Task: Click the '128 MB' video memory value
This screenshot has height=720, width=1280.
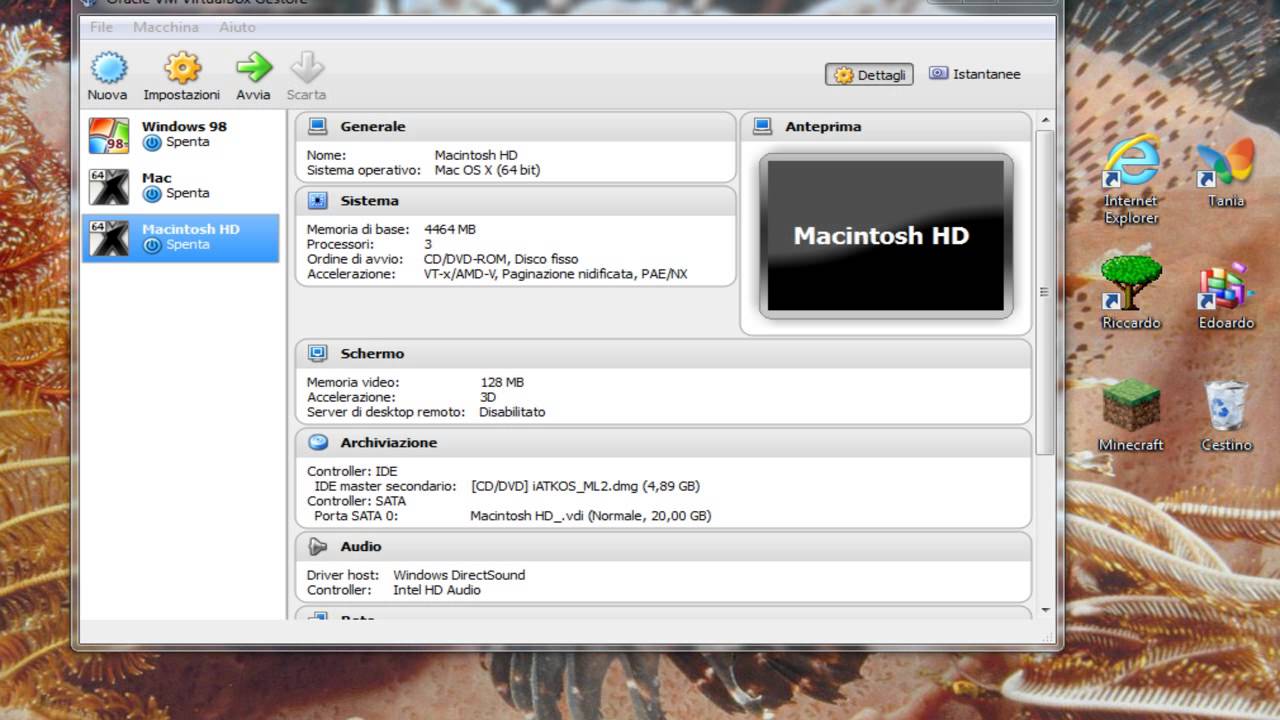Action: click(502, 382)
